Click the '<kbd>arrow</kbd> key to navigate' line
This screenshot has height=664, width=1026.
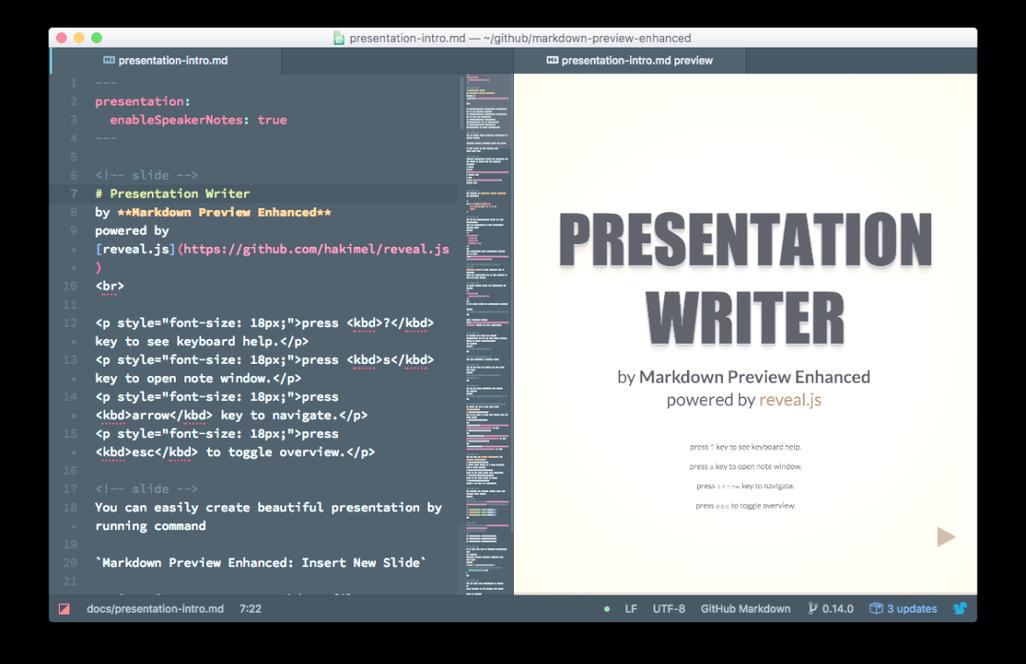[x=231, y=415]
